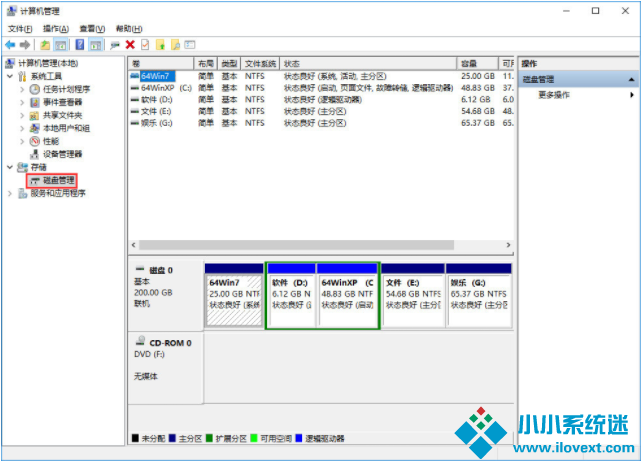Click the connect disk toolbar icon

pos(115,45)
